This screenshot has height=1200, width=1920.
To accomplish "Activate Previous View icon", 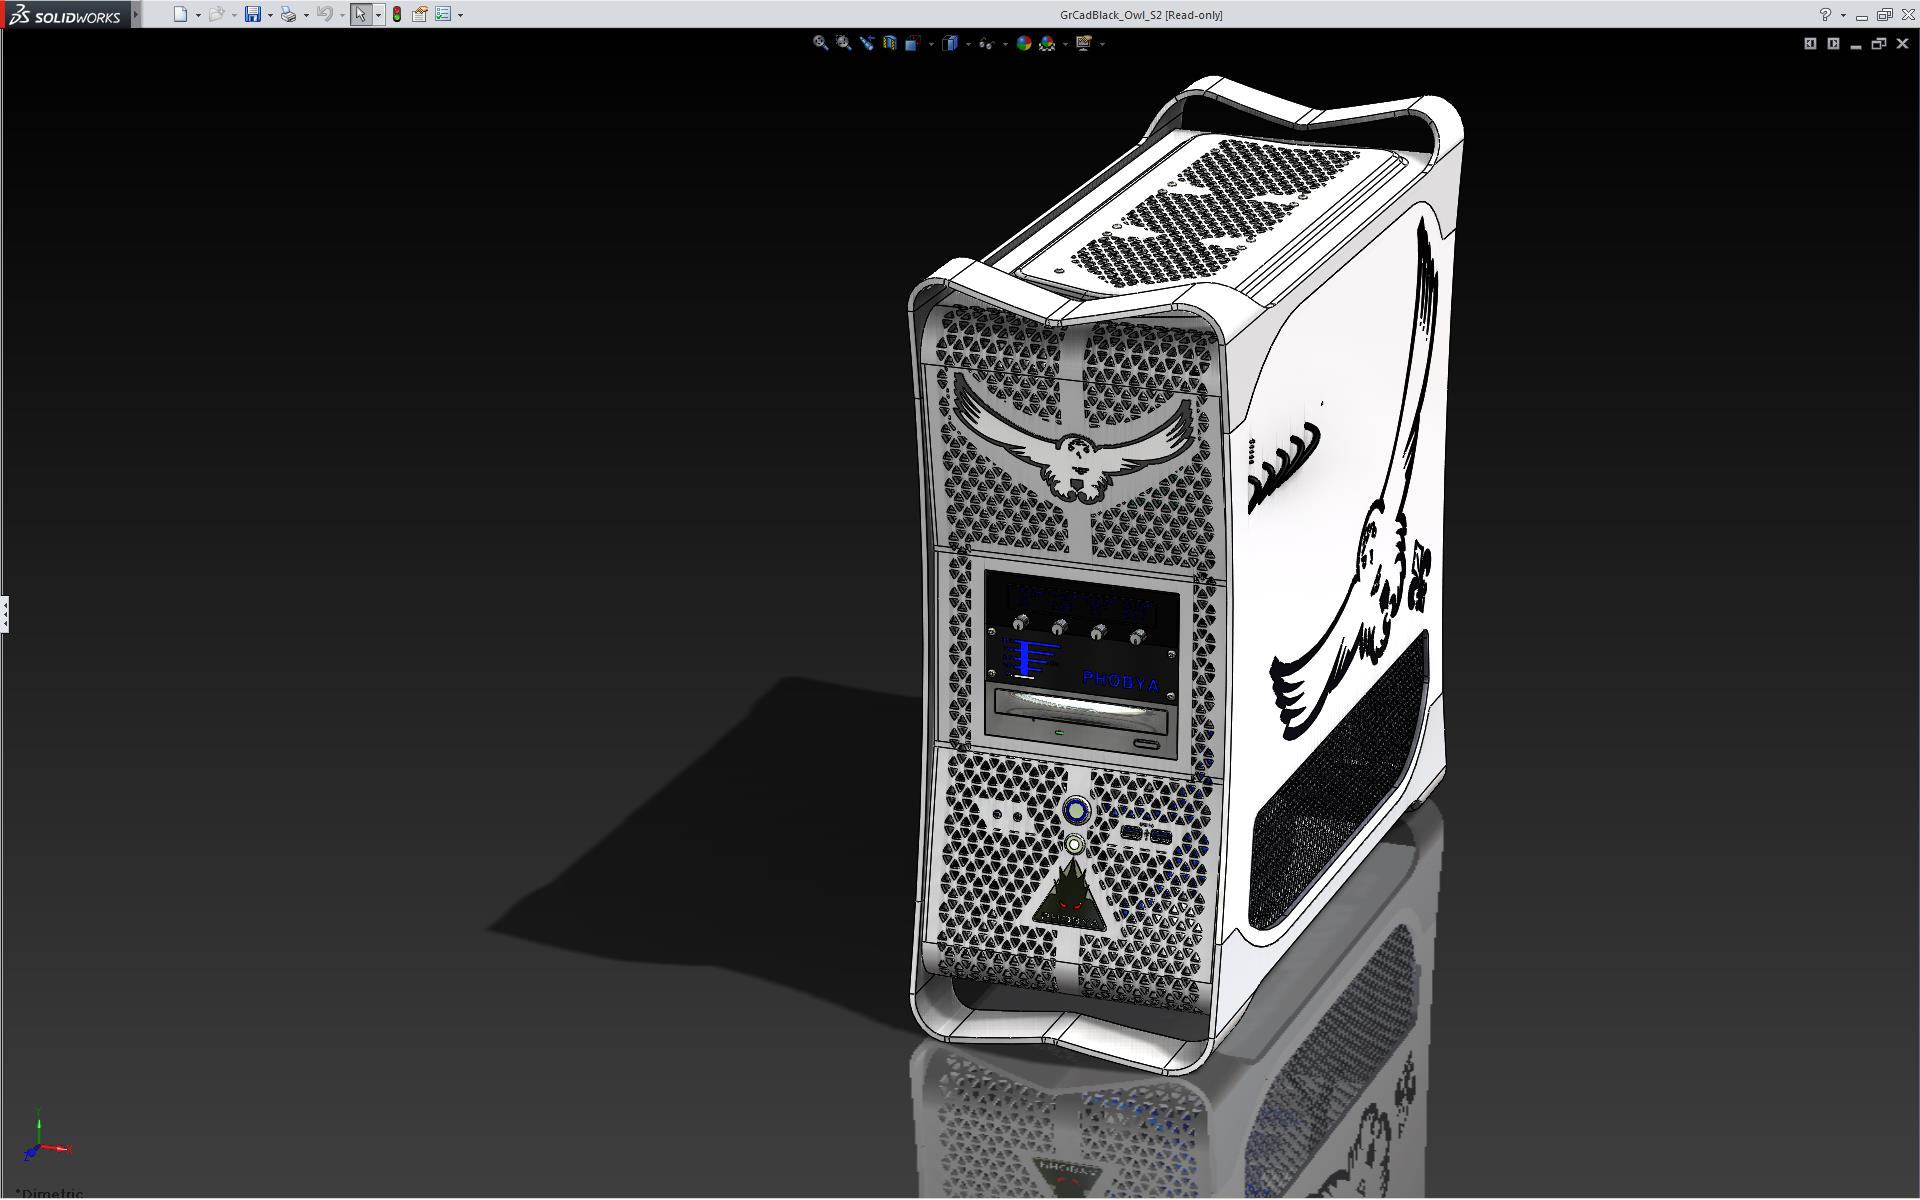I will pyautogui.click(x=866, y=43).
